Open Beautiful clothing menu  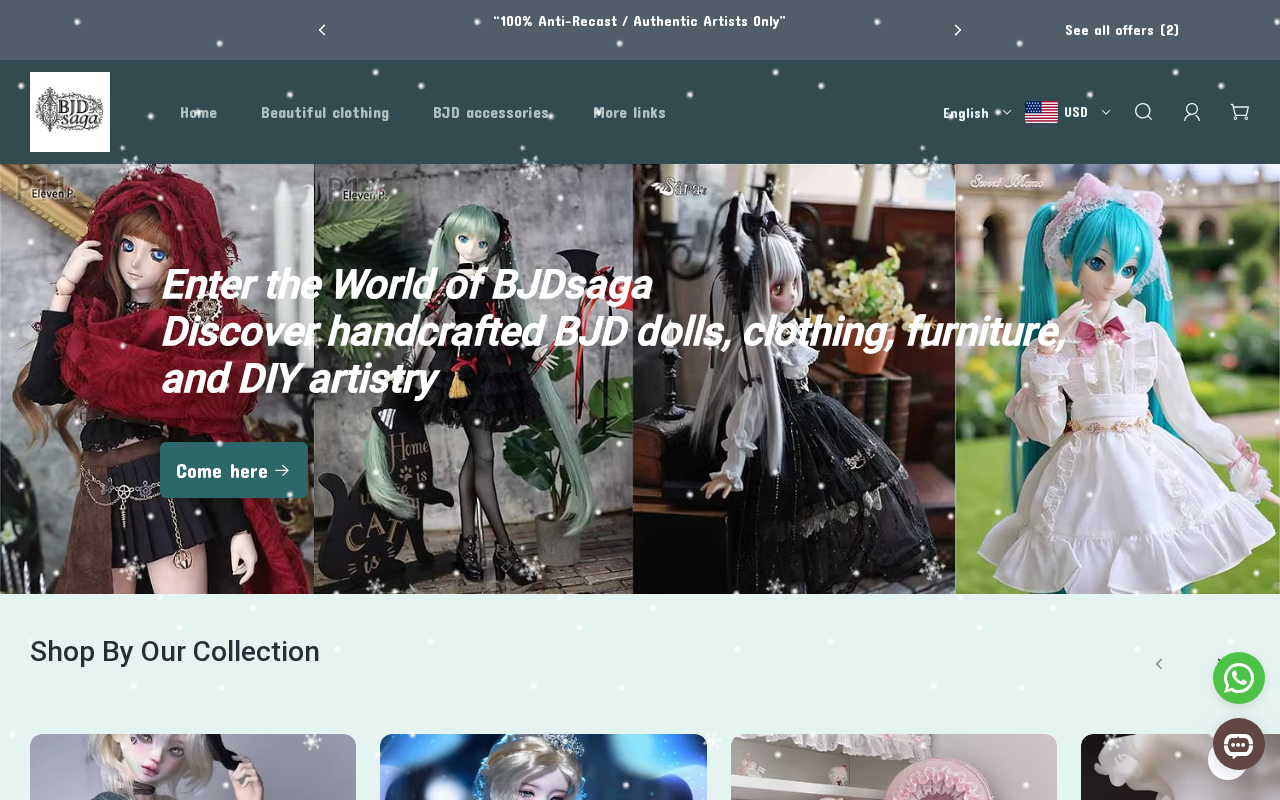tap(325, 112)
